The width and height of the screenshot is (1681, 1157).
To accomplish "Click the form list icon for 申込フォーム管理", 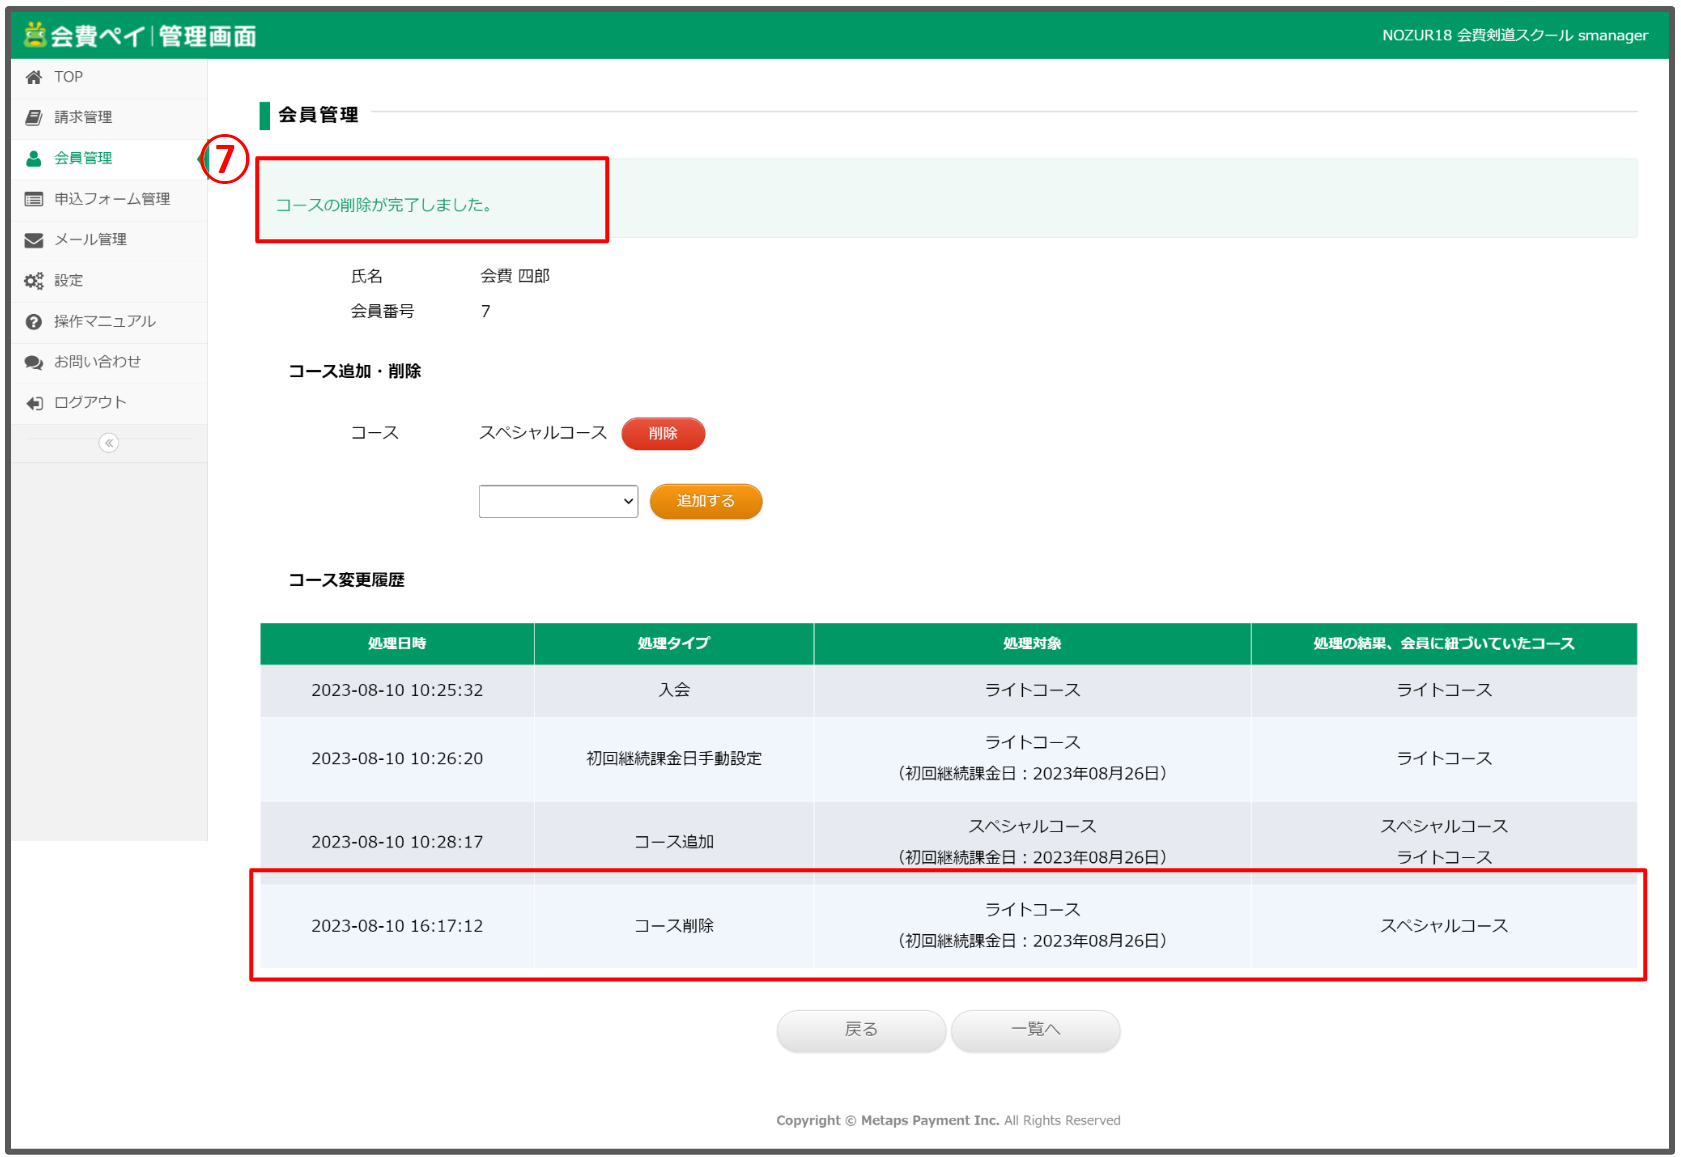I will (x=34, y=199).
